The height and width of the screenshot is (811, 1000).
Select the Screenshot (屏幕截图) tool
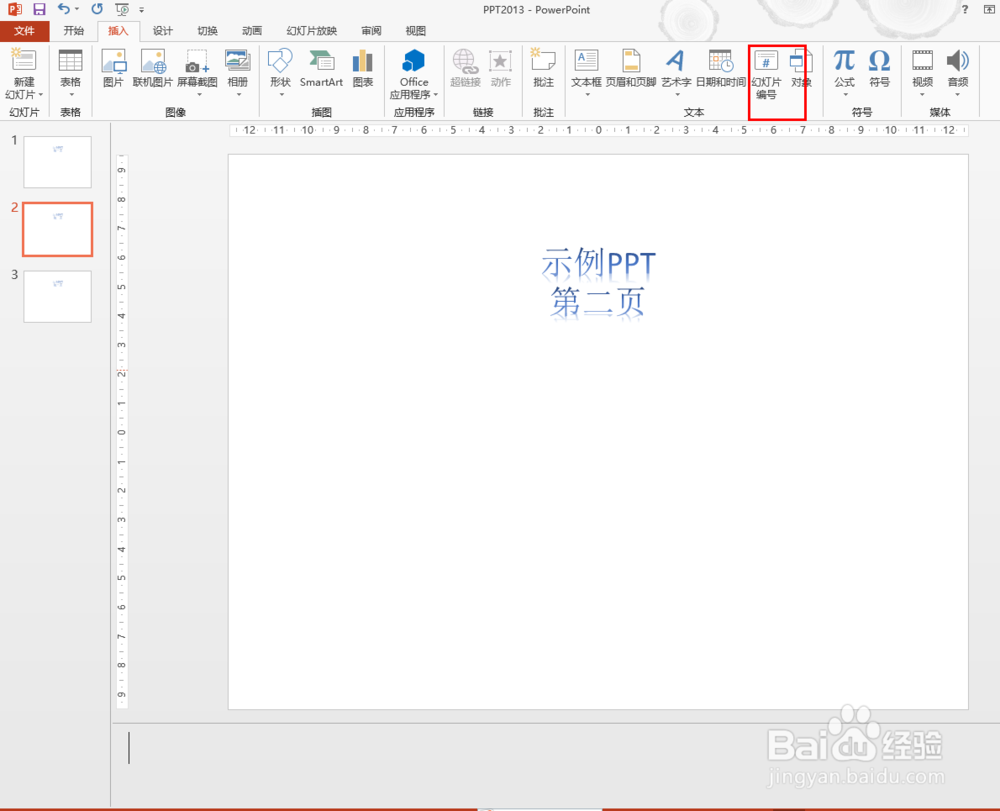[197, 69]
